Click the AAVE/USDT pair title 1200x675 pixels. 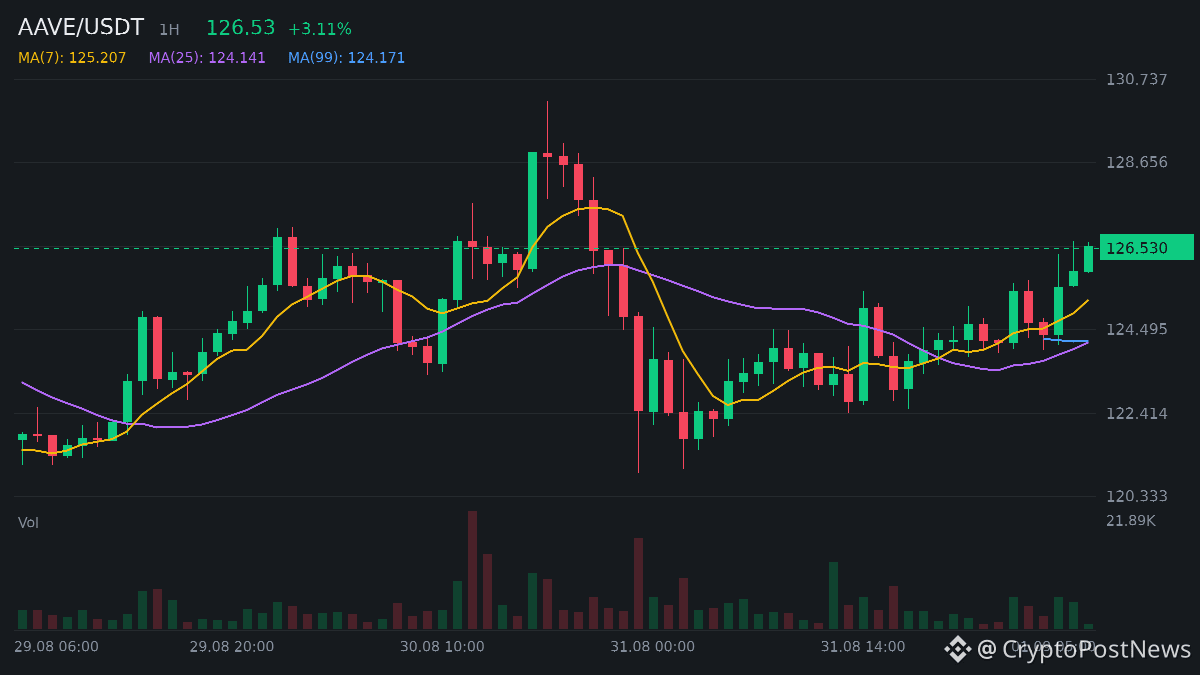click(81, 28)
